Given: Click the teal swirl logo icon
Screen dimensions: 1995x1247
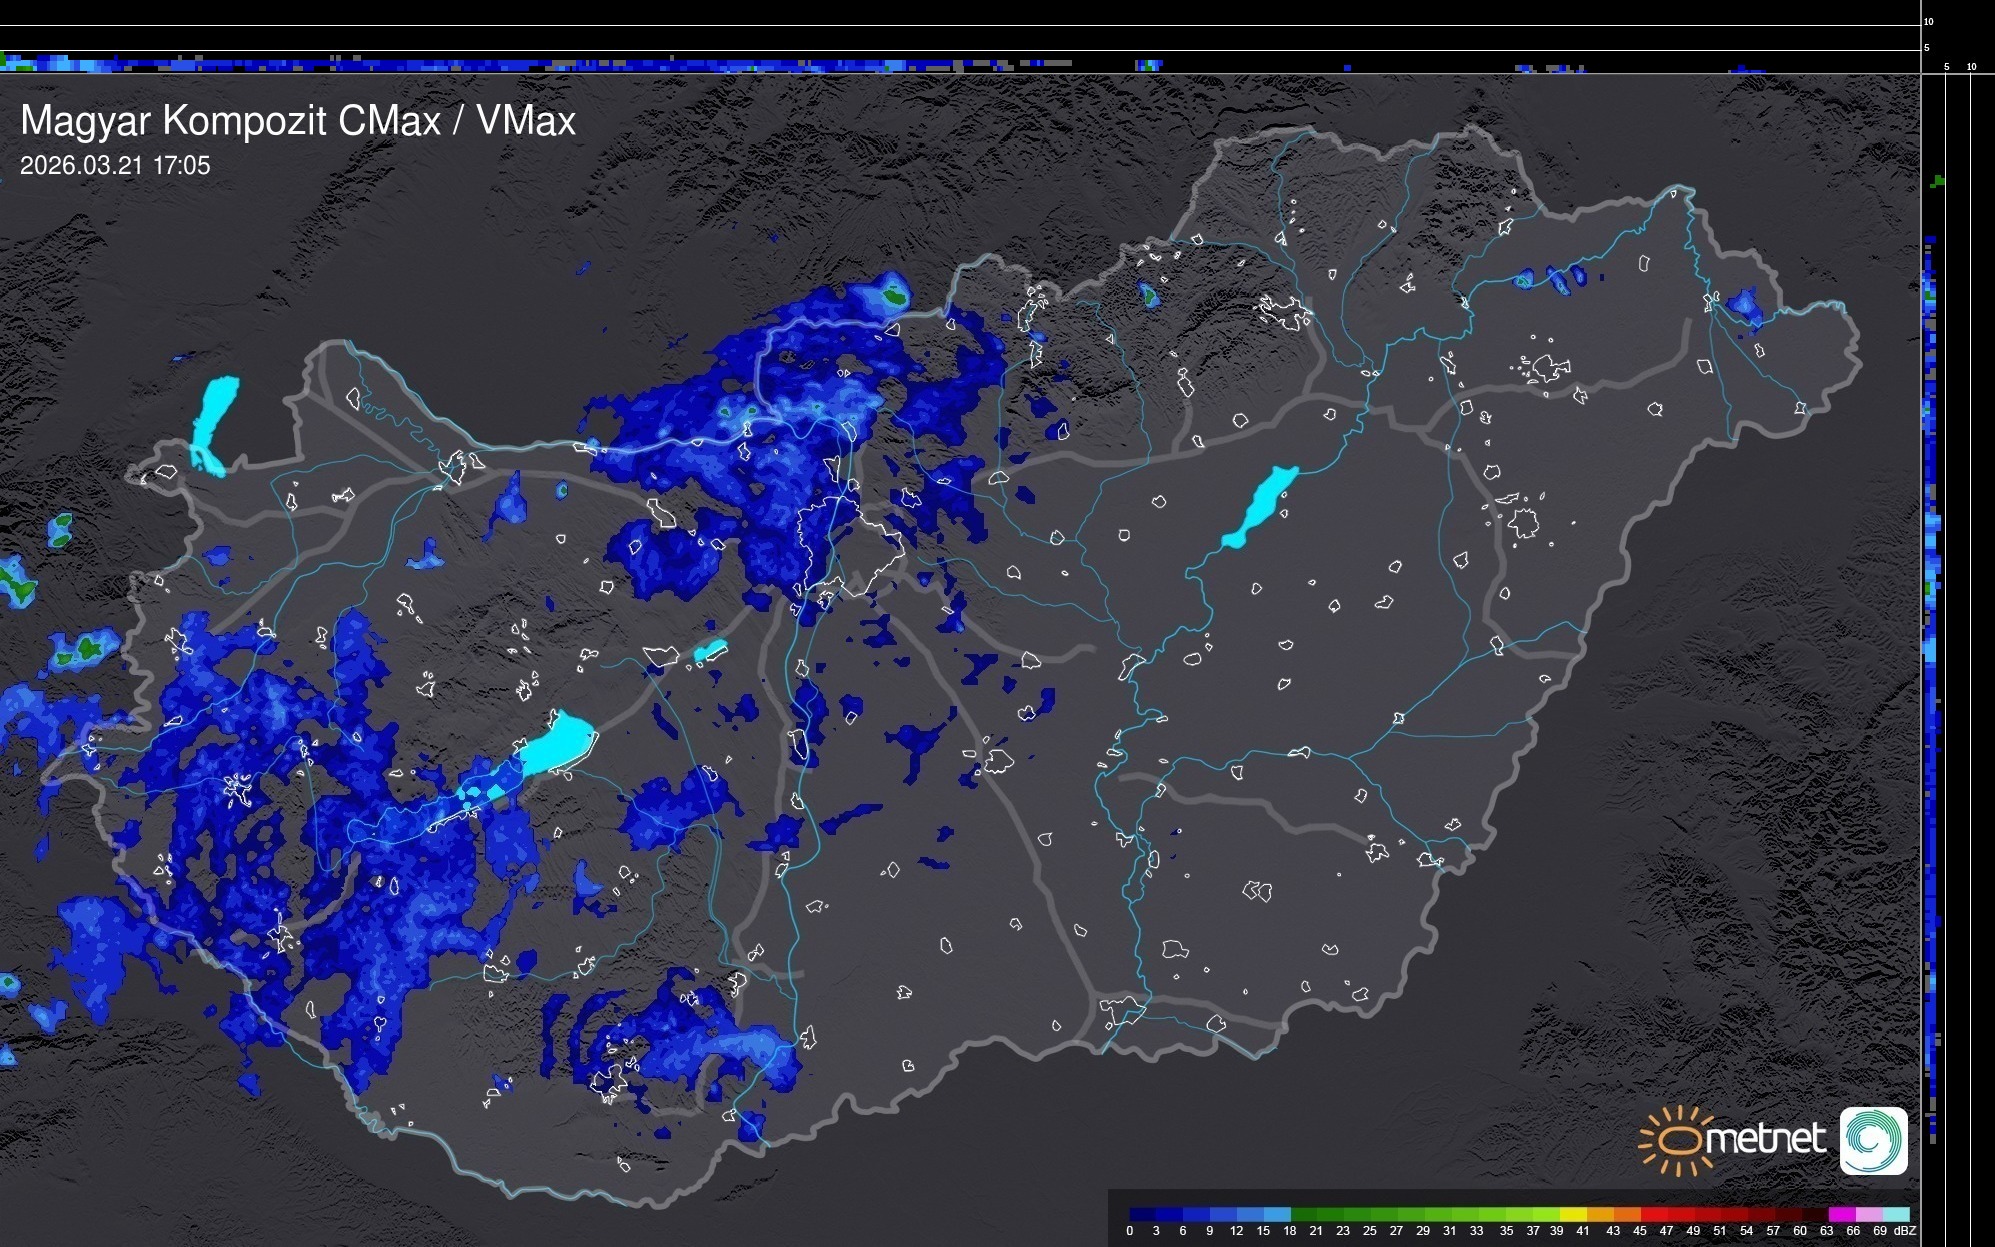Looking at the screenshot, I should (1873, 1140).
